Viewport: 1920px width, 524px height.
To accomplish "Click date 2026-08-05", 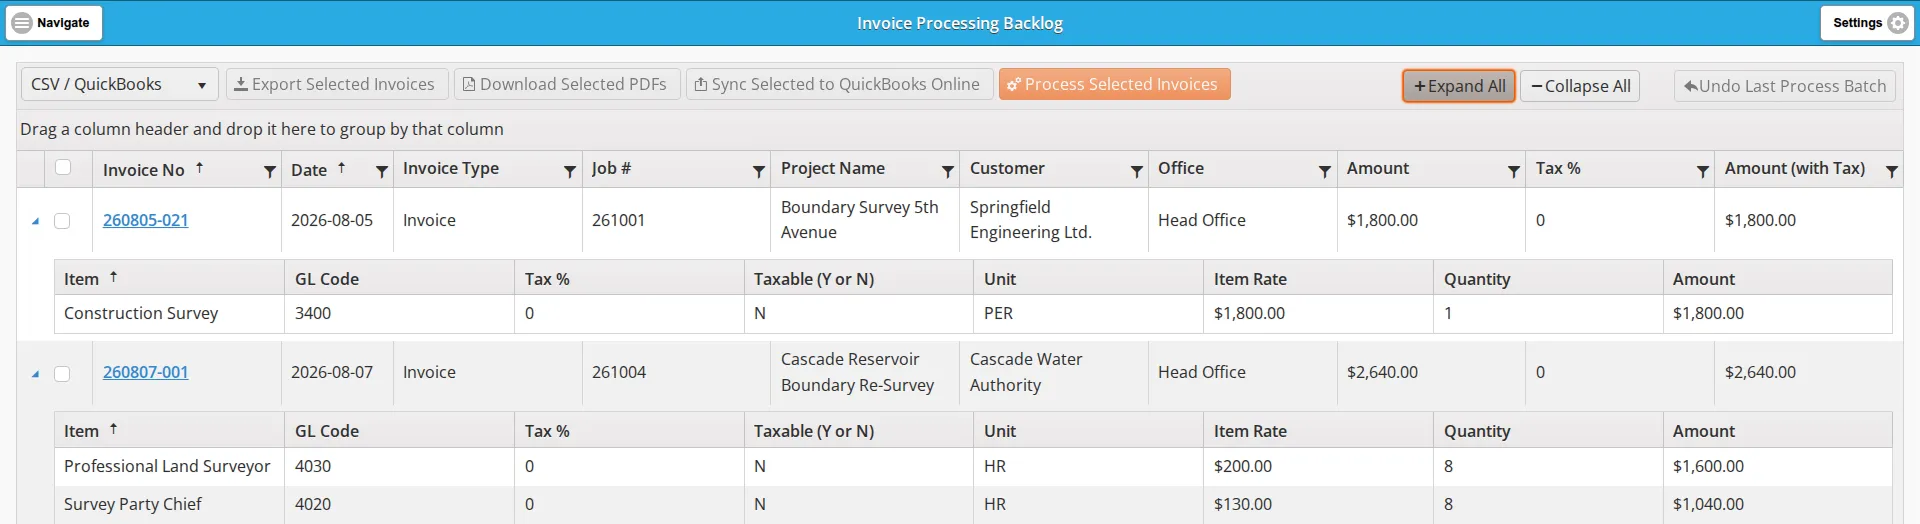I will click(332, 220).
